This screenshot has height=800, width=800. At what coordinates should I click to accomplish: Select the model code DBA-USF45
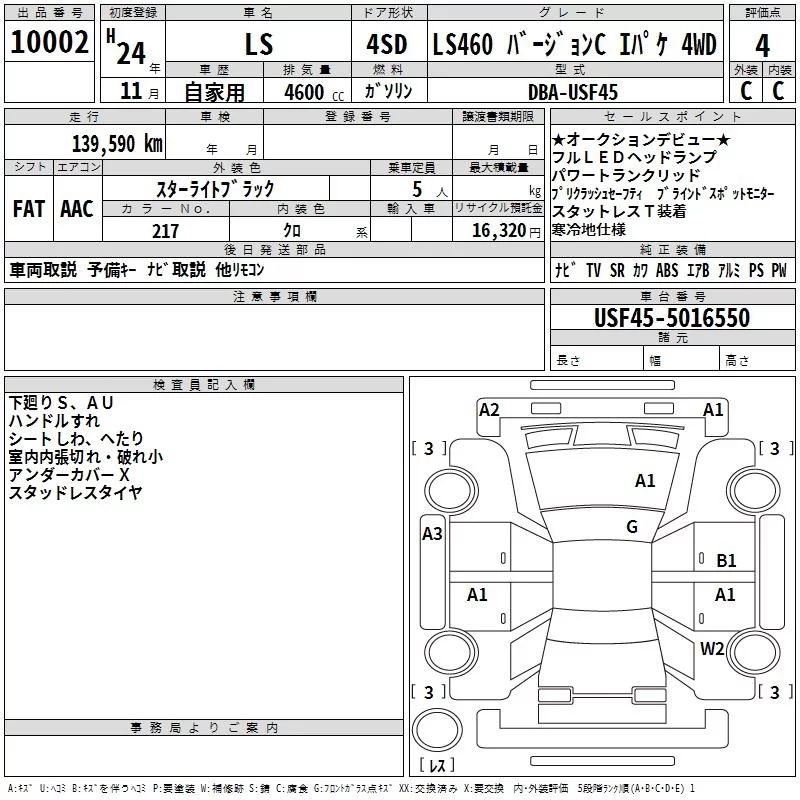pos(572,92)
